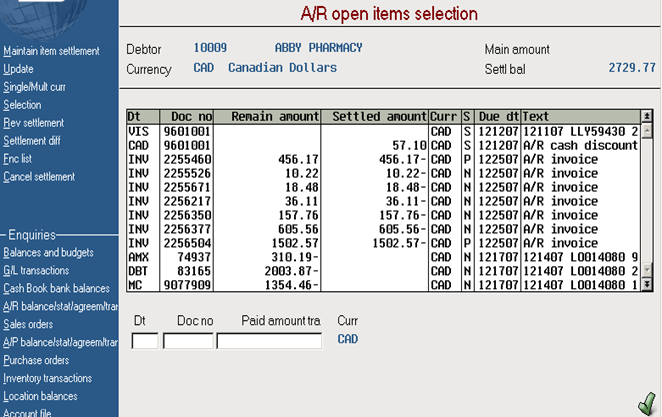The height and width of the screenshot is (417, 662).
Task: Select the DBT 83165 row
Action: [x=383, y=271]
